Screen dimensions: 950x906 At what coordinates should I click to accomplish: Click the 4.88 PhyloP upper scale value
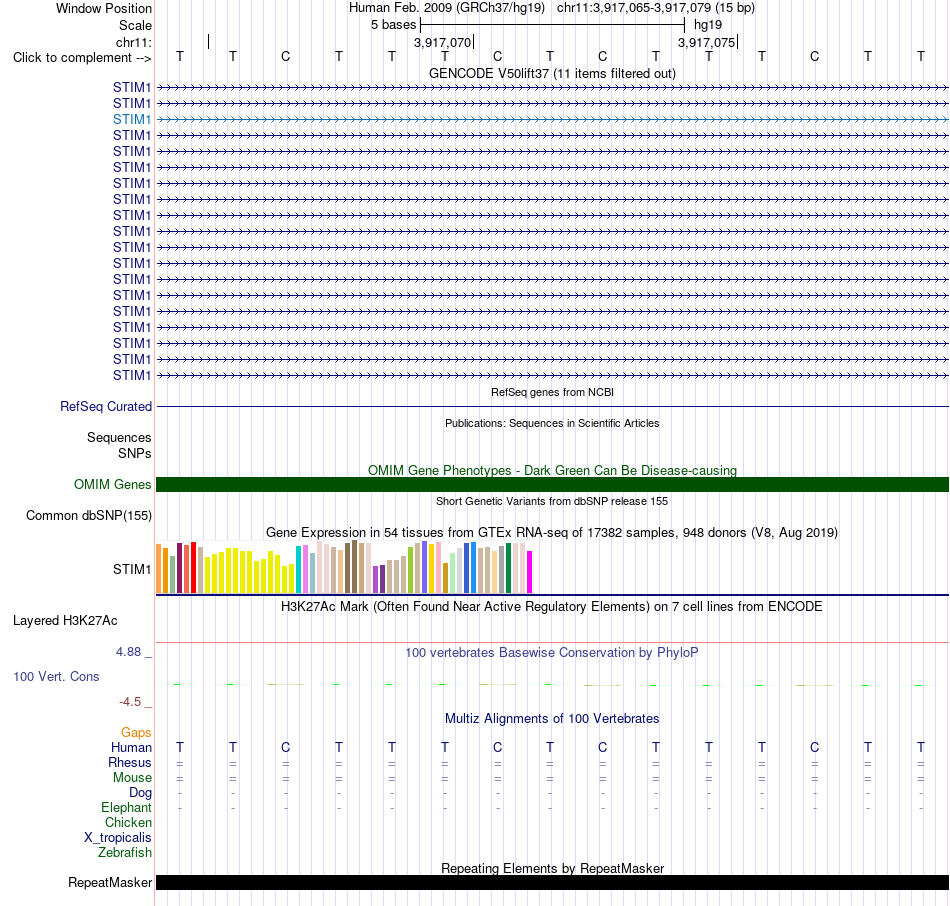[128, 652]
